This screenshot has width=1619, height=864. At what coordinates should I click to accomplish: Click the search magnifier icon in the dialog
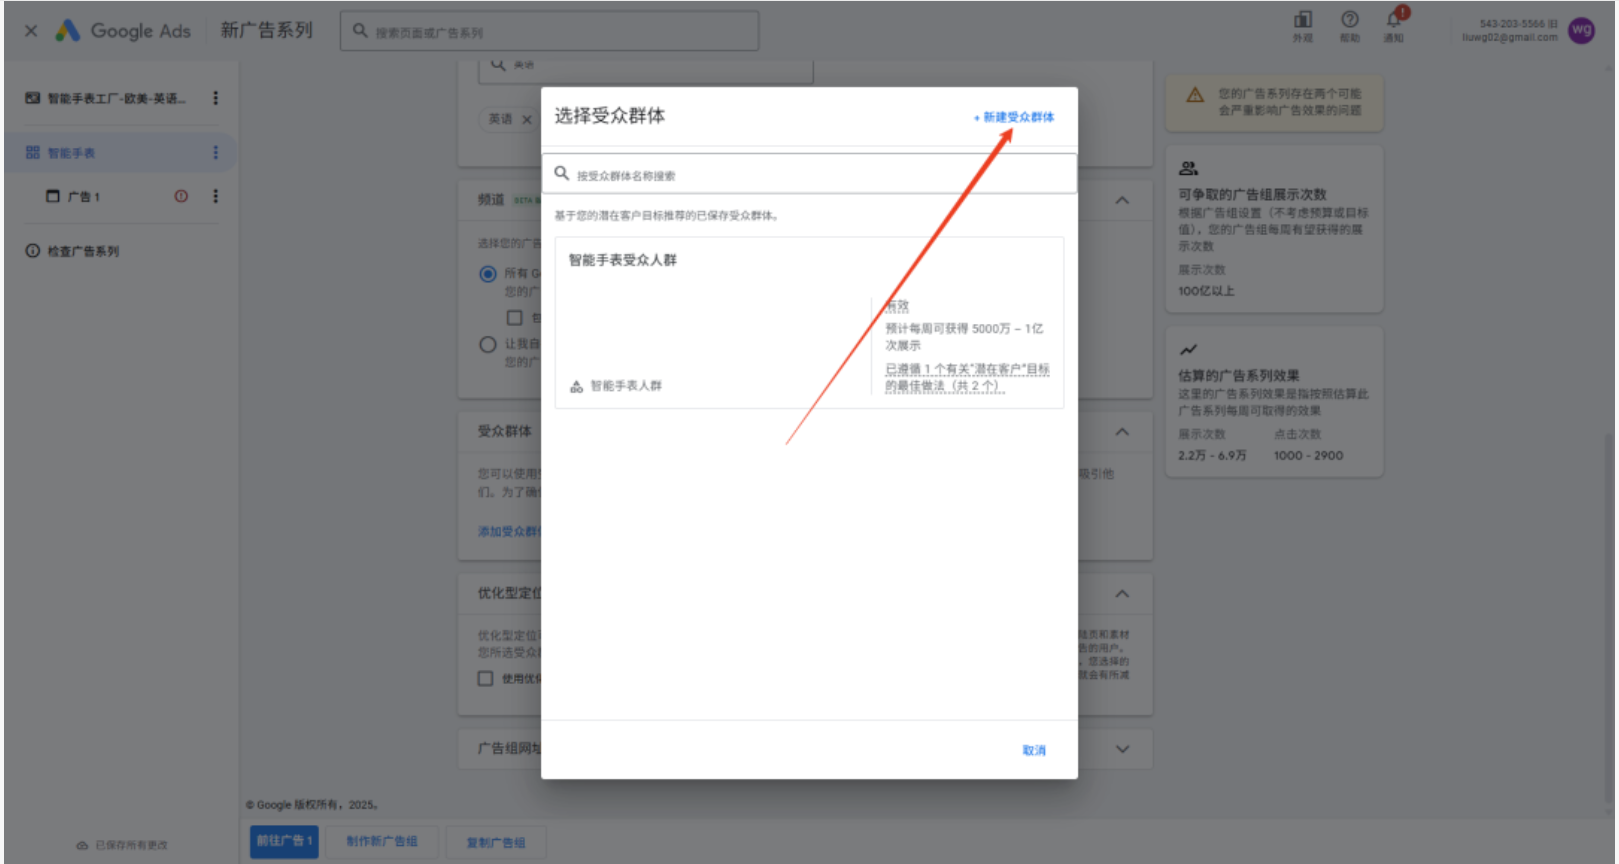(x=562, y=173)
